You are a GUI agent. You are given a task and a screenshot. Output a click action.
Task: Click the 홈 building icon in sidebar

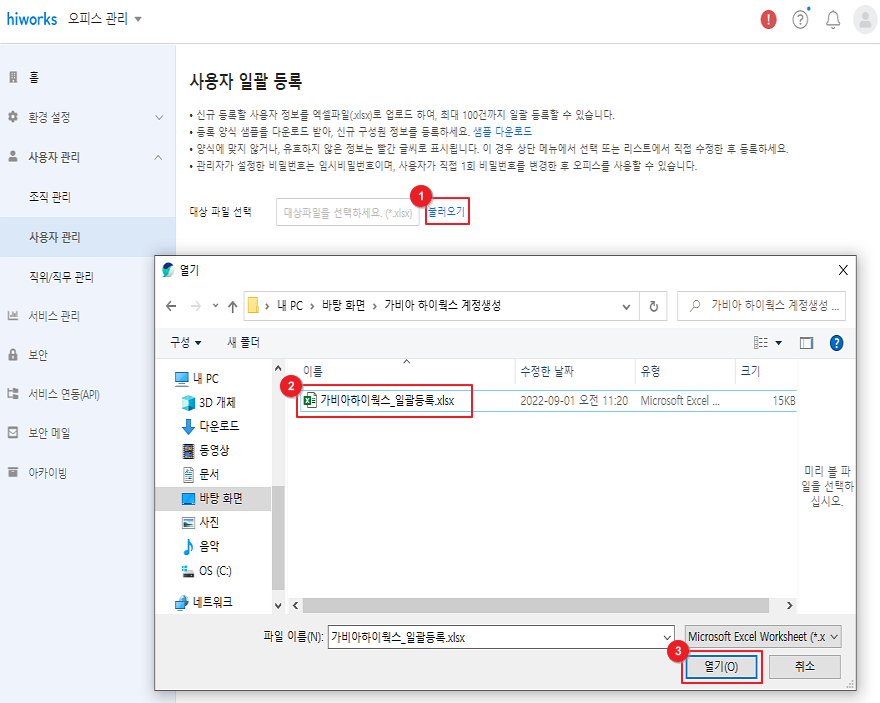click(x=13, y=77)
